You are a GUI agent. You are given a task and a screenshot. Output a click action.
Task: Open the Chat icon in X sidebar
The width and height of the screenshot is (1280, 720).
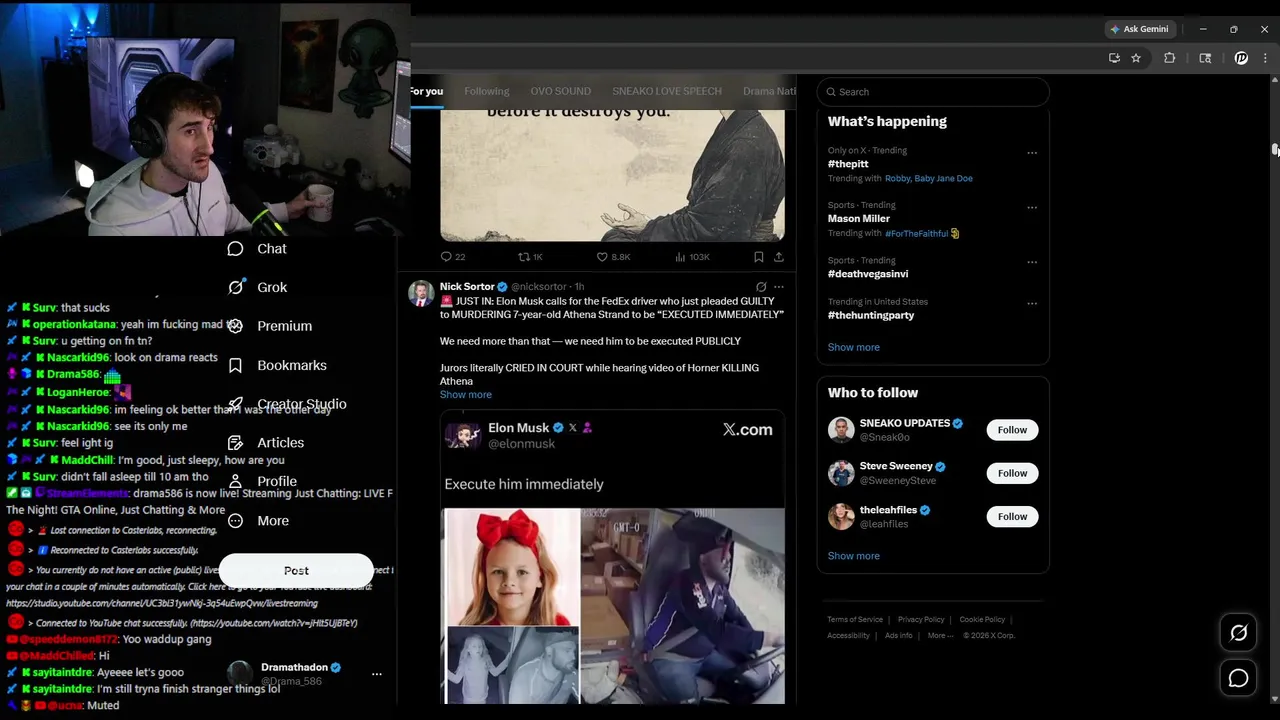(235, 249)
